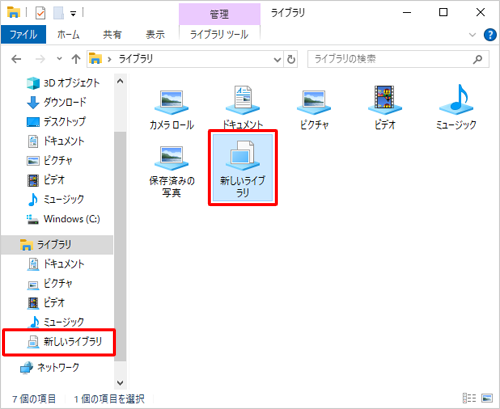Select the 保存済みの写真 library icon

[172, 172]
